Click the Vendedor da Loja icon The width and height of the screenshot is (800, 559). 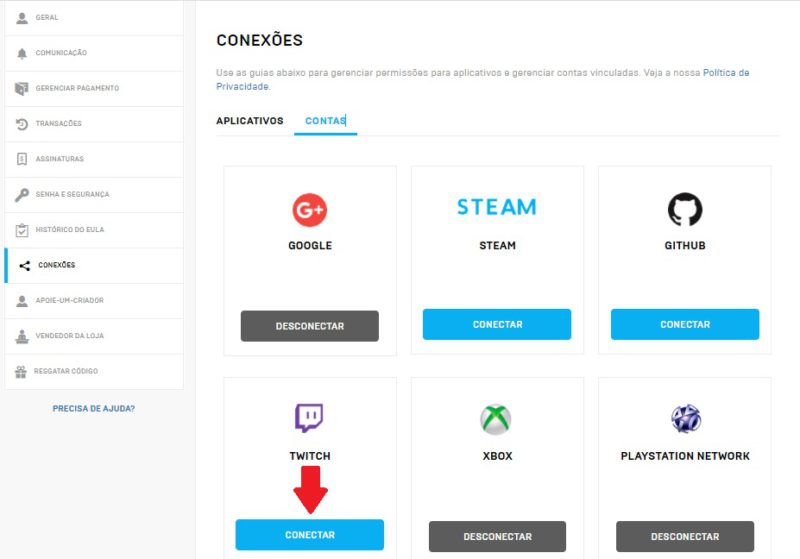click(22, 336)
